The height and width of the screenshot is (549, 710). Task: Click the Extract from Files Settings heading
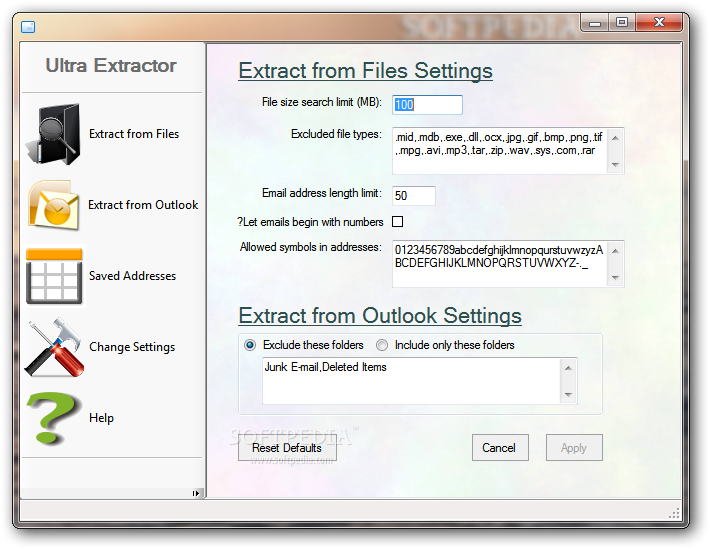point(365,71)
